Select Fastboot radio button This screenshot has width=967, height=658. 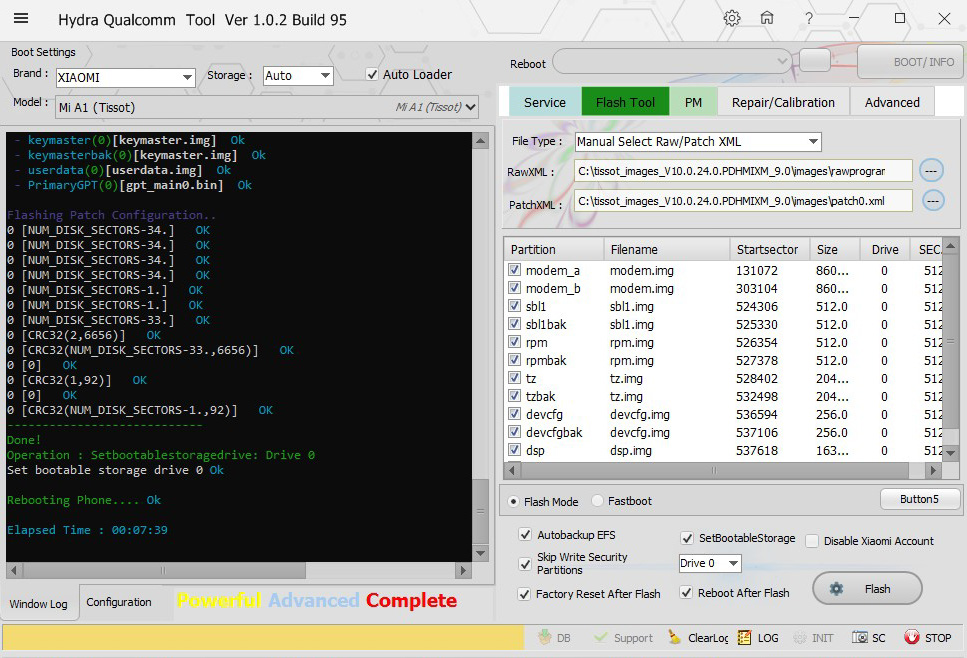[x=597, y=501]
